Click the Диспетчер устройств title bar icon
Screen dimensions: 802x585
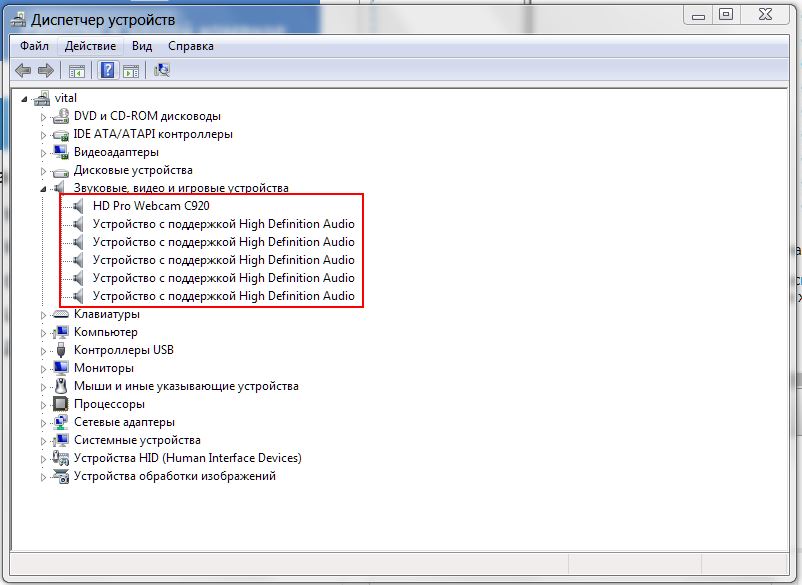pyautogui.click(x=18, y=19)
